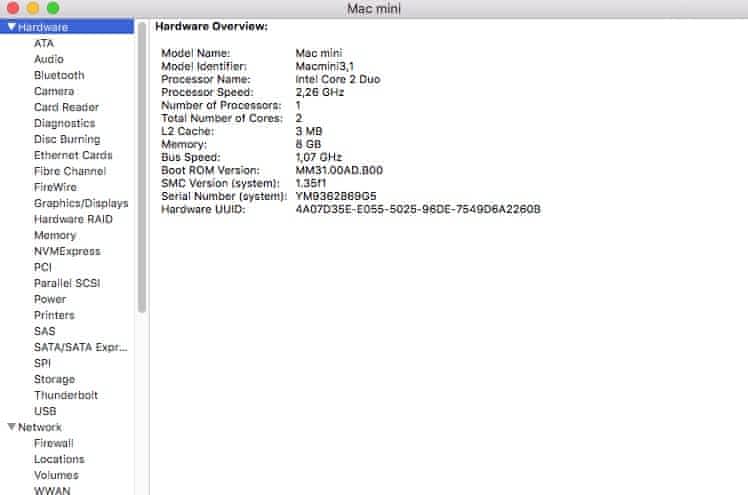This screenshot has width=748, height=495.
Task: Click the processor name Intel Core 2 Duo
Action: click(338, 79)
